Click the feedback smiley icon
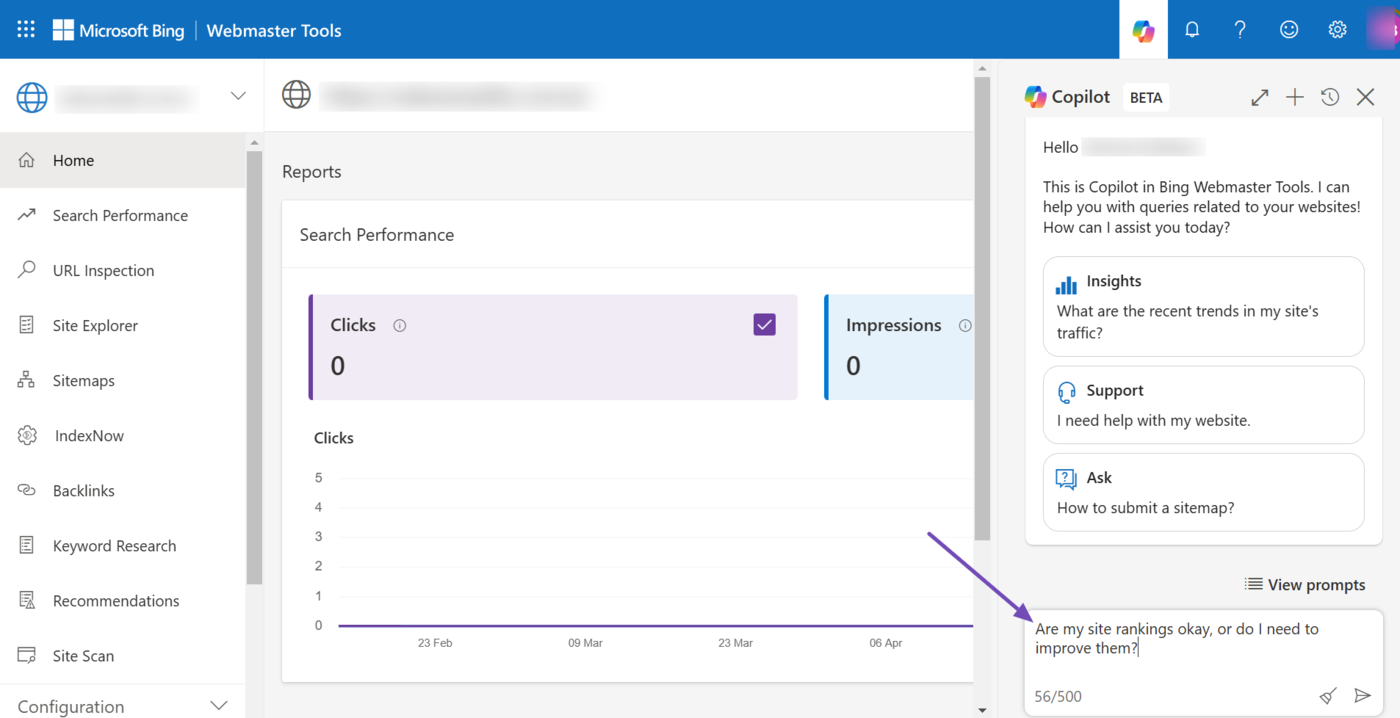The width and height of the screenshot is (1400, 718). tap(1289, 30)
